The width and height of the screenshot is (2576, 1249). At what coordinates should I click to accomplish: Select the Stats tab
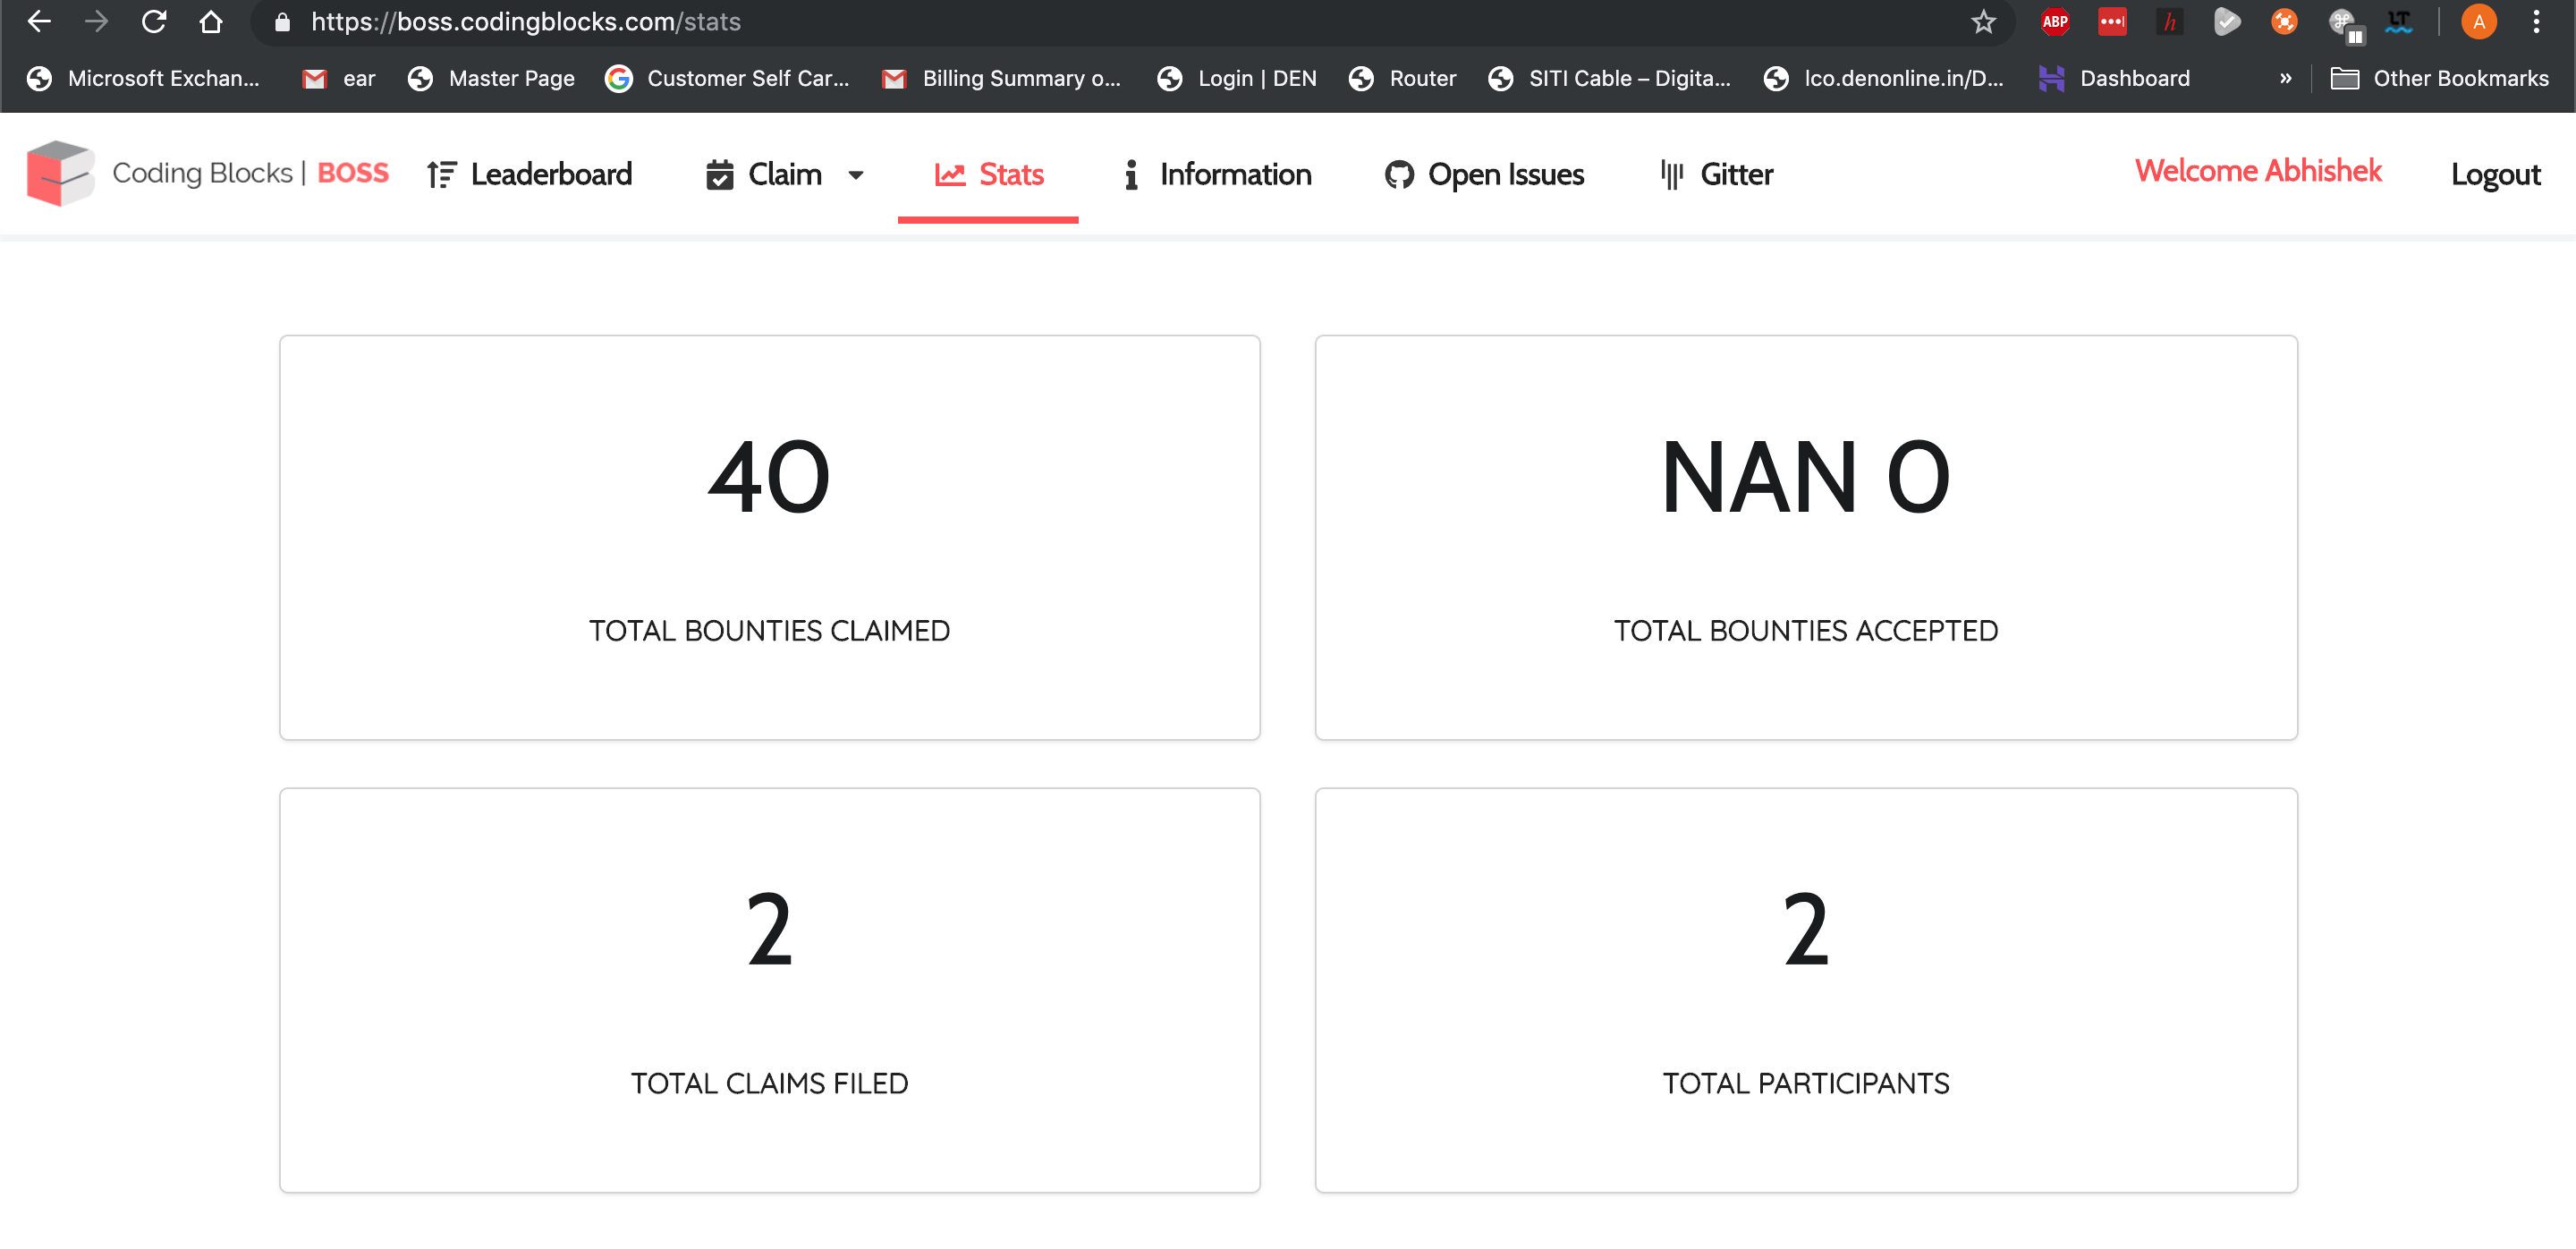(x=989, y=175)
